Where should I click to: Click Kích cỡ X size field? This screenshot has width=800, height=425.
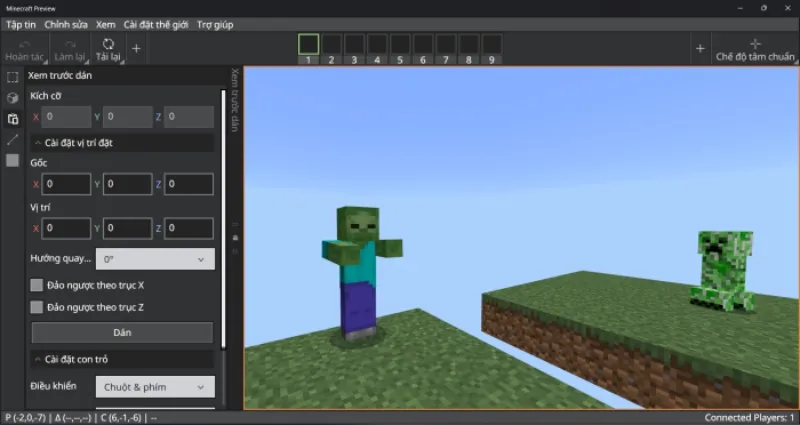point(66,117)
